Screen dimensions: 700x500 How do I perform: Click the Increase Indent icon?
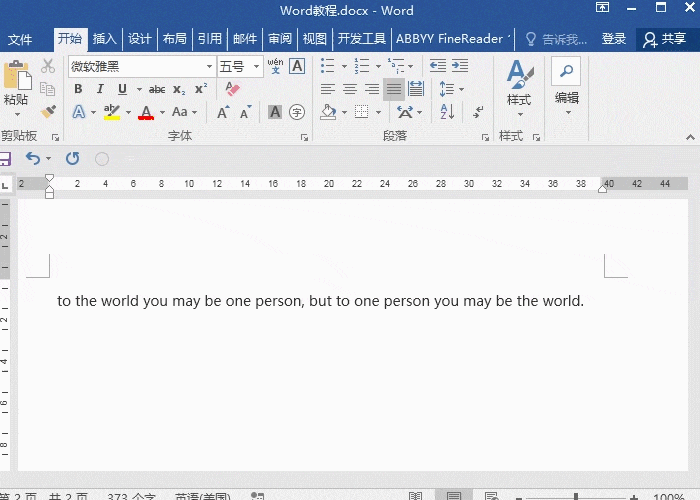461,66
